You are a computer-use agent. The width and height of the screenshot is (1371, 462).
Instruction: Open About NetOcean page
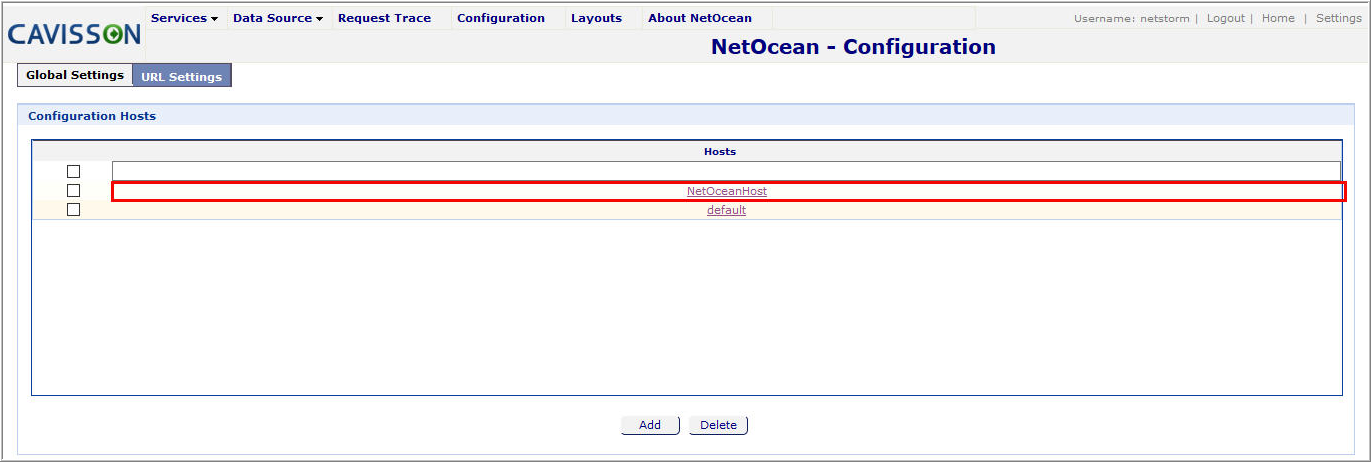pos(700,18)
